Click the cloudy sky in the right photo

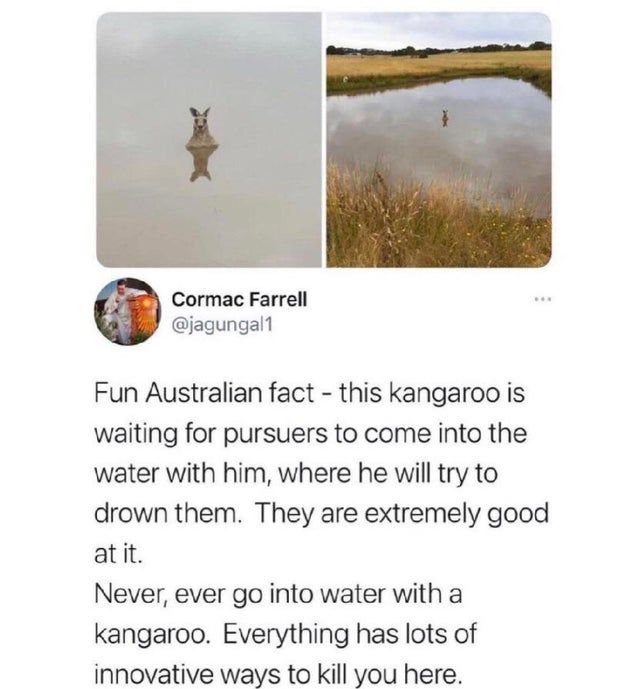click(x=439, y=29)
